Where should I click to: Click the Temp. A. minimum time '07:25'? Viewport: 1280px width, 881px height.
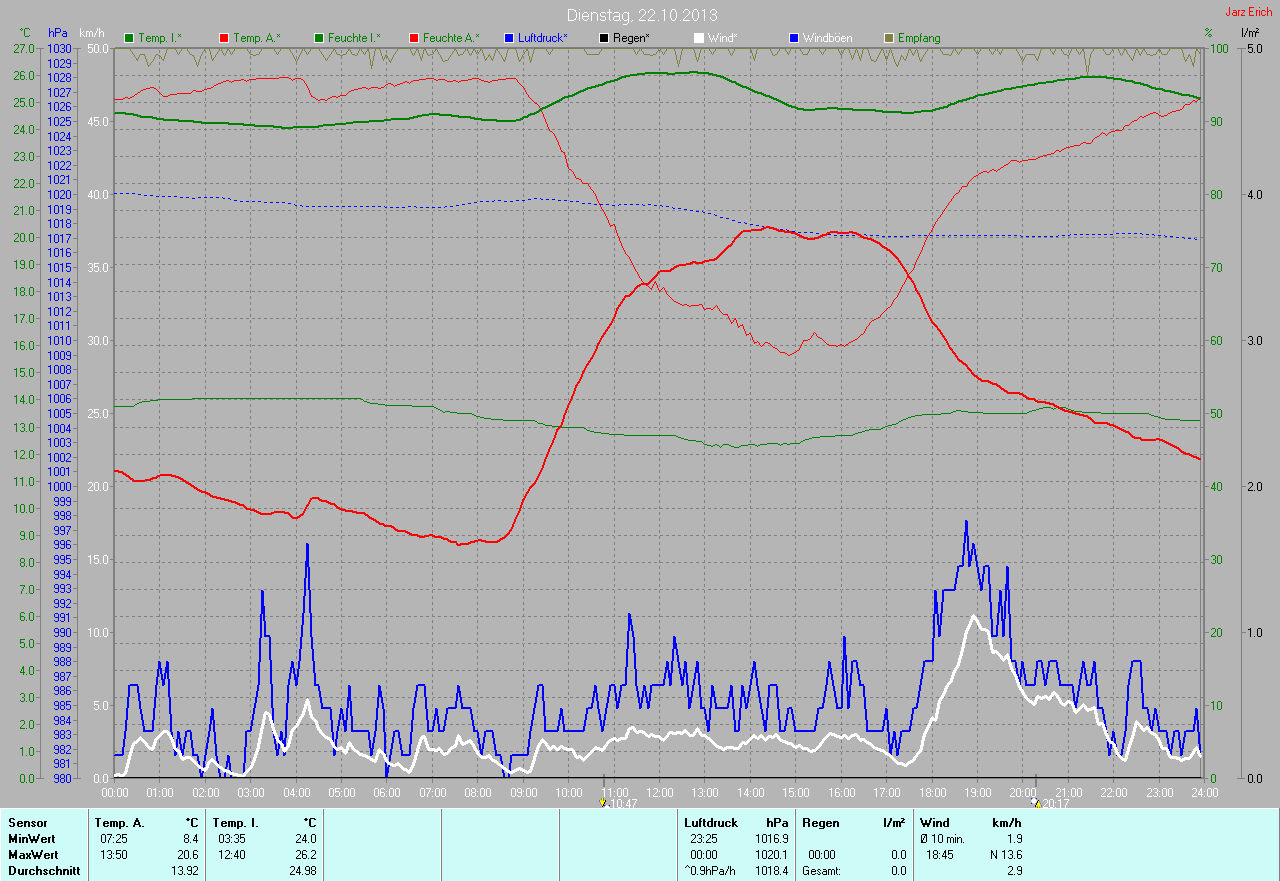(112, 838)
